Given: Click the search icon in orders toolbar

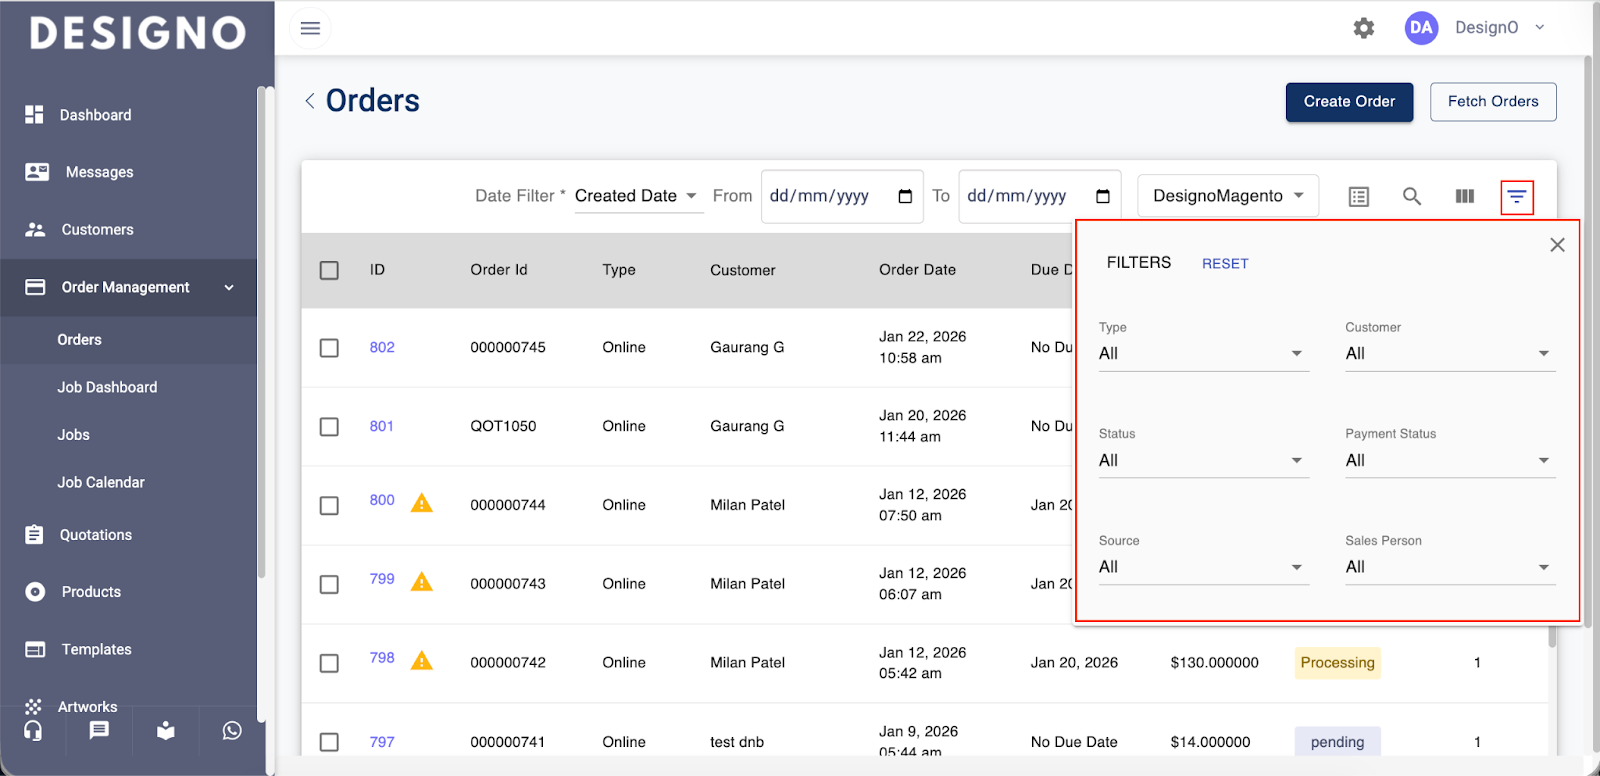Looking at the screenshot, I should tap(1411, 196).
